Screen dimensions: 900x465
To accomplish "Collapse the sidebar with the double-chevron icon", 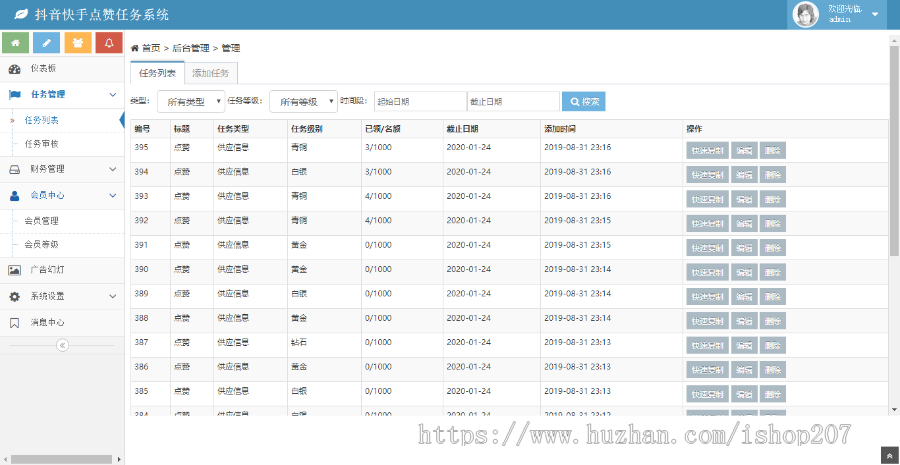I will click(x=63, y=345).
